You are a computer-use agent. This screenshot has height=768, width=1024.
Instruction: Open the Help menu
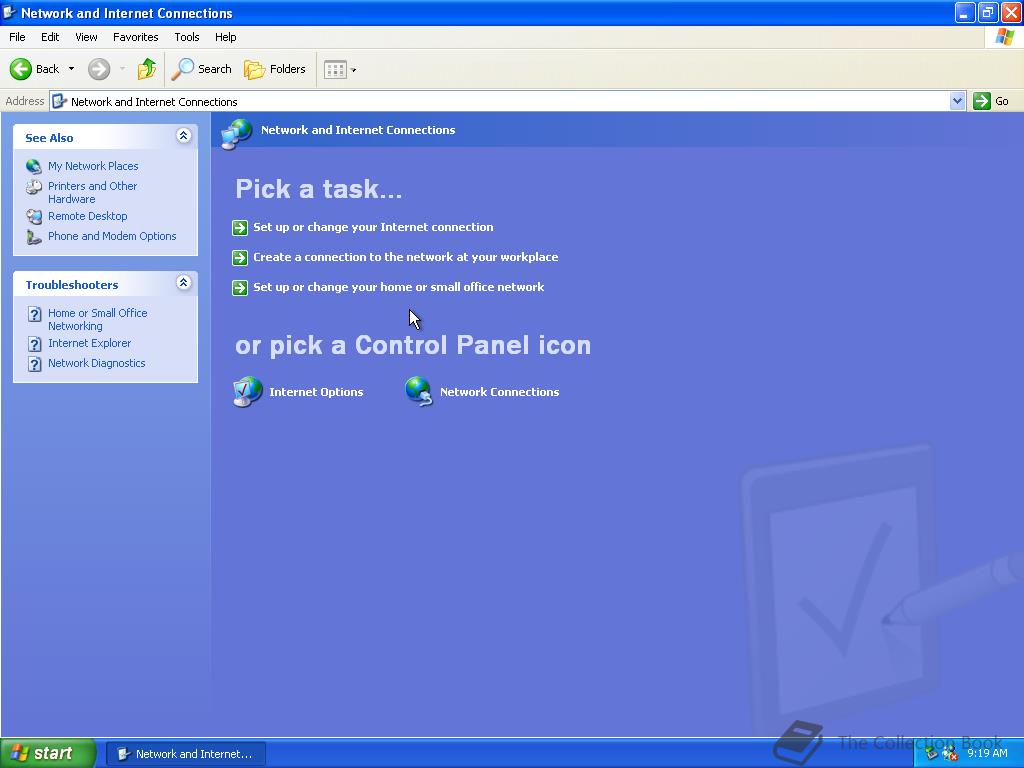coord(225,37)
